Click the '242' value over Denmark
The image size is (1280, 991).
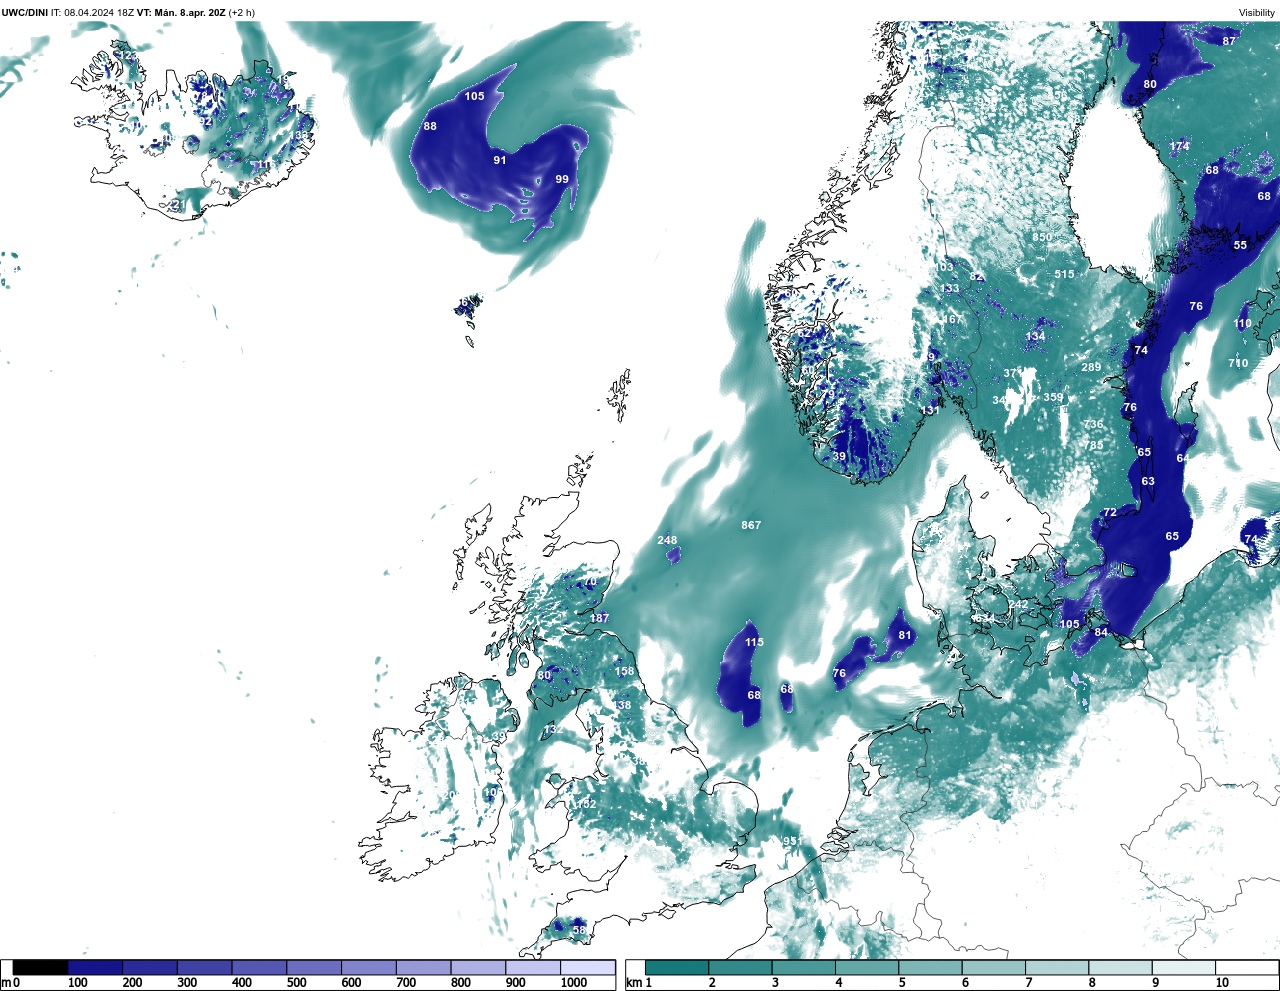point(1018,605)
